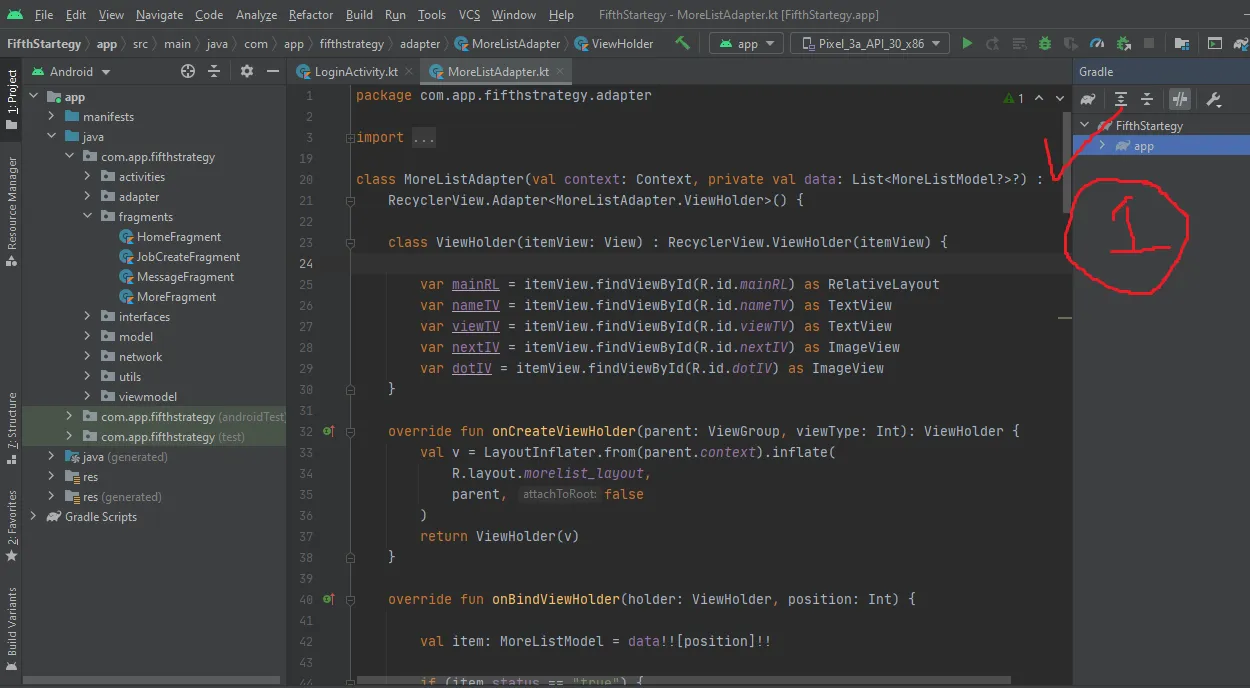Click the Debug app bug icon
1250x688 pixels.
[x=1045, y=44]
